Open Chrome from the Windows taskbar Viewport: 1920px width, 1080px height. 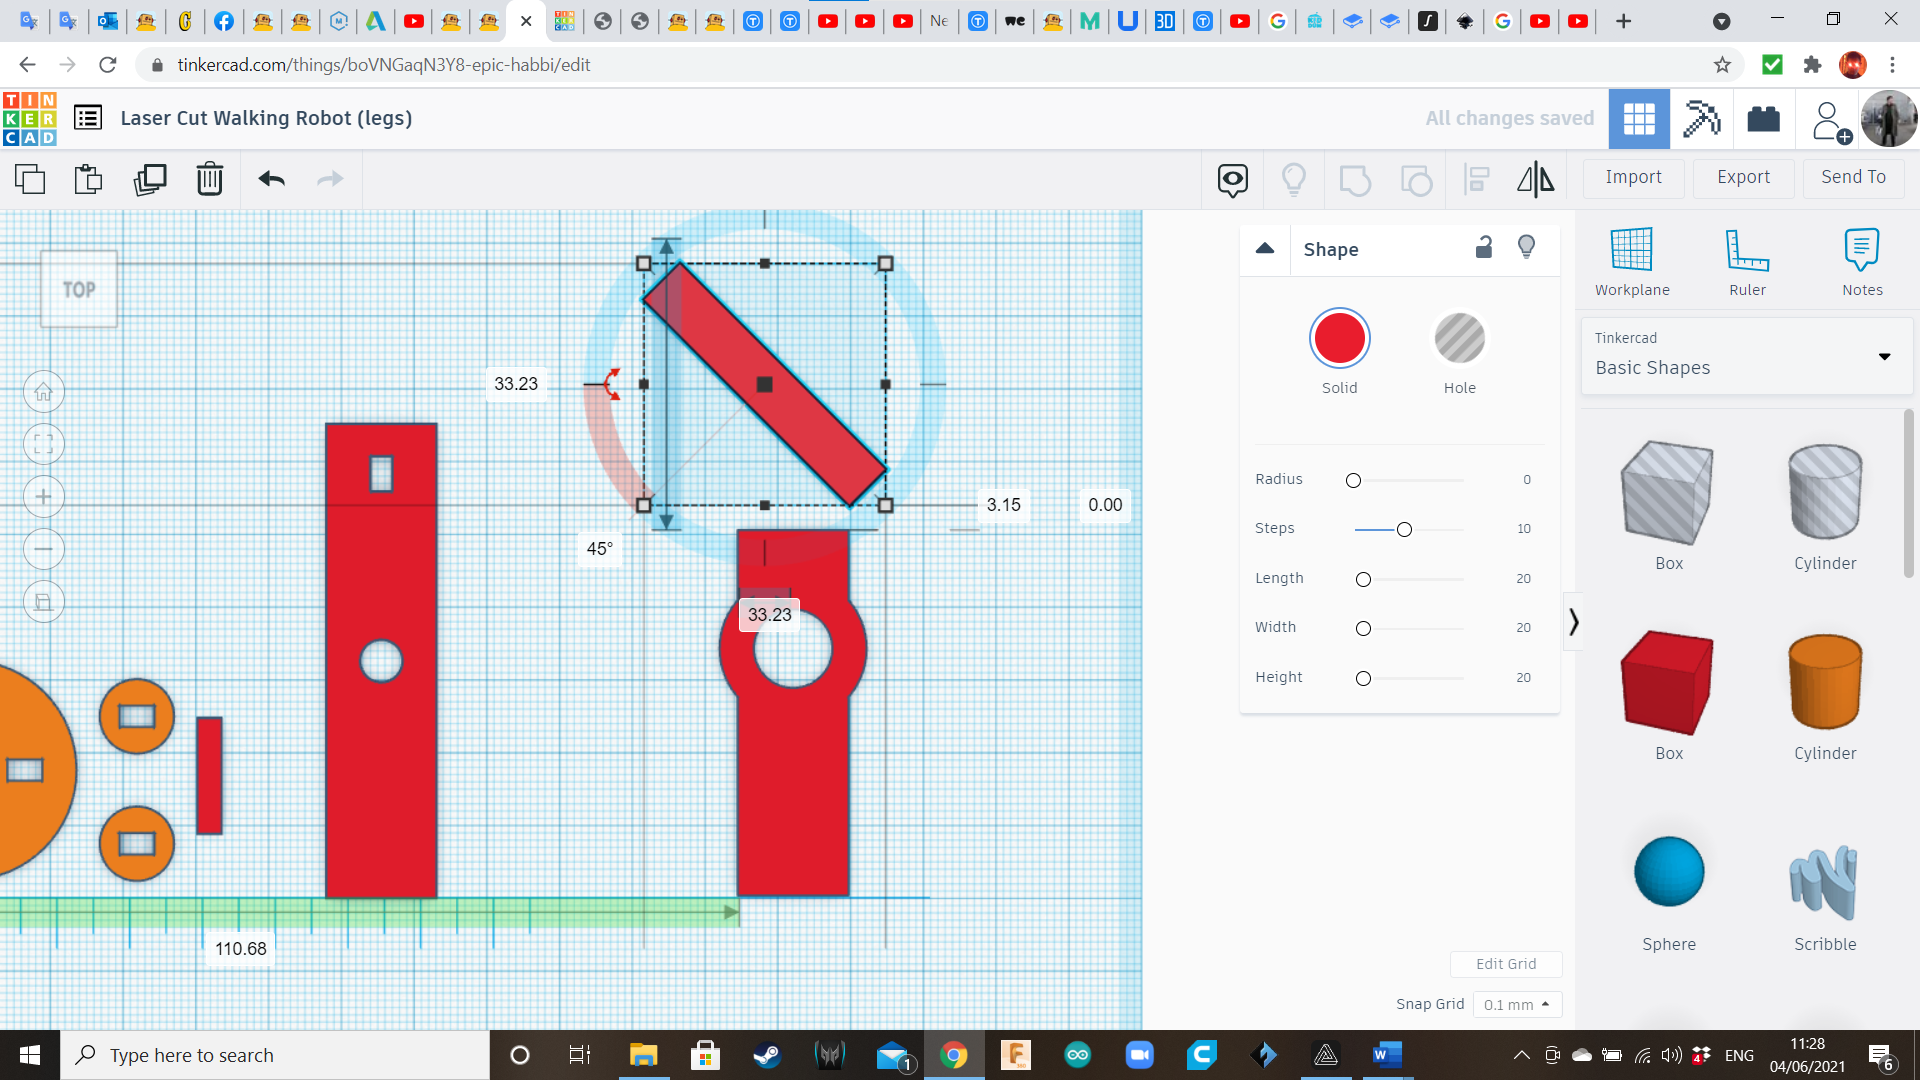pyautogui.click(x=953, y=1055)
